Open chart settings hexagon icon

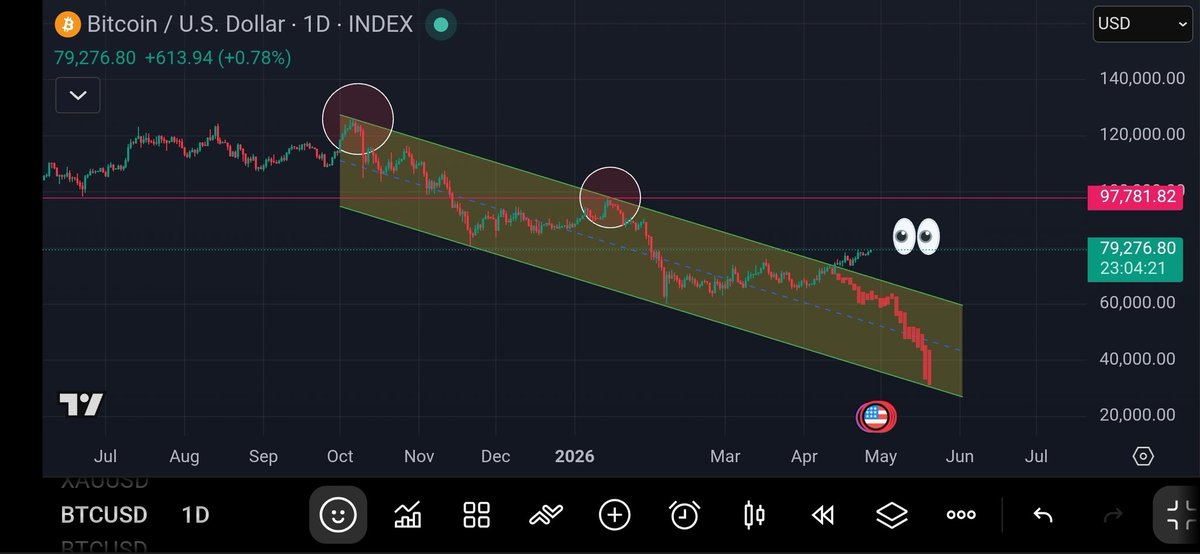1143,456
